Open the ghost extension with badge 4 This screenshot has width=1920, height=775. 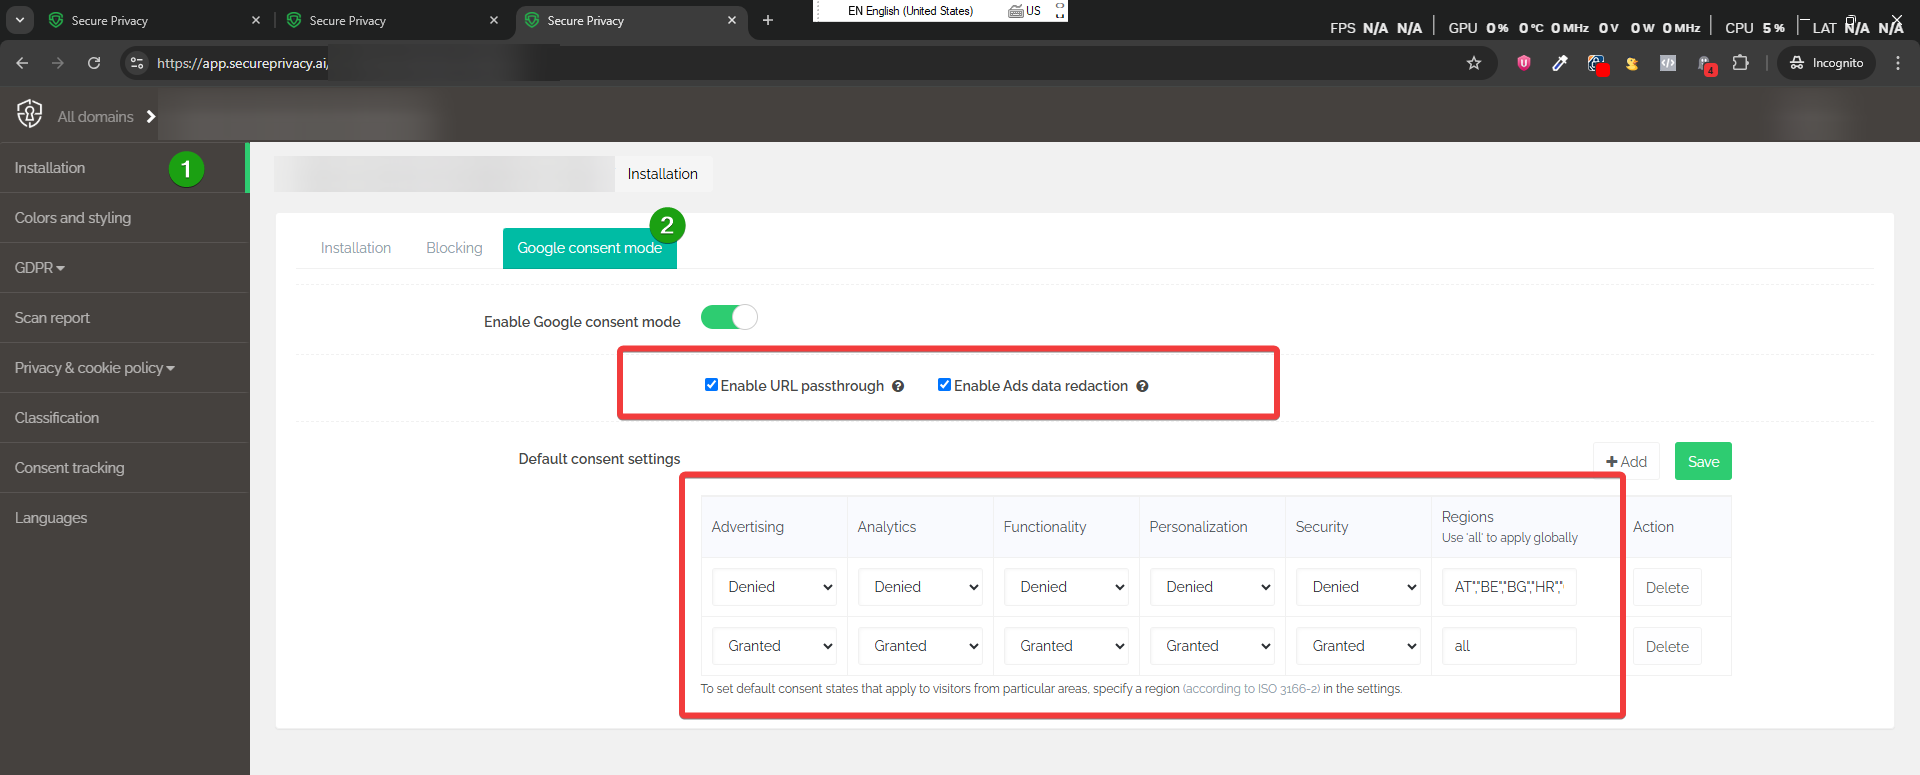(x=1706, y=64)
